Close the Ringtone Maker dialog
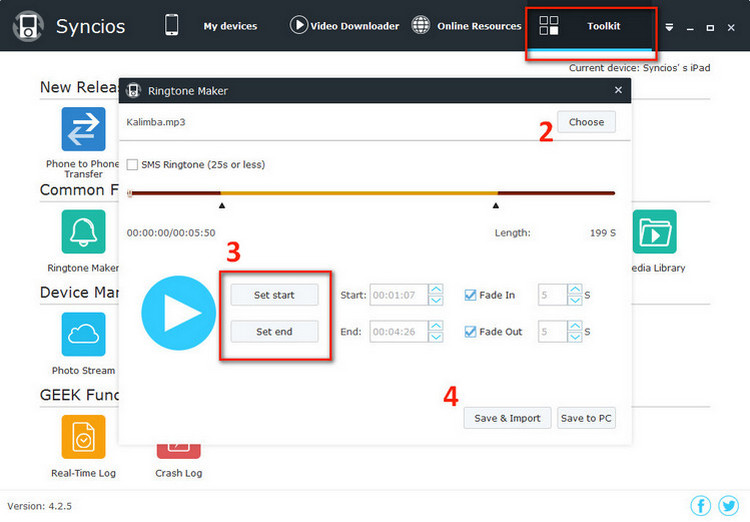Viewport: 750px width, 522px height. coord(618,90)
